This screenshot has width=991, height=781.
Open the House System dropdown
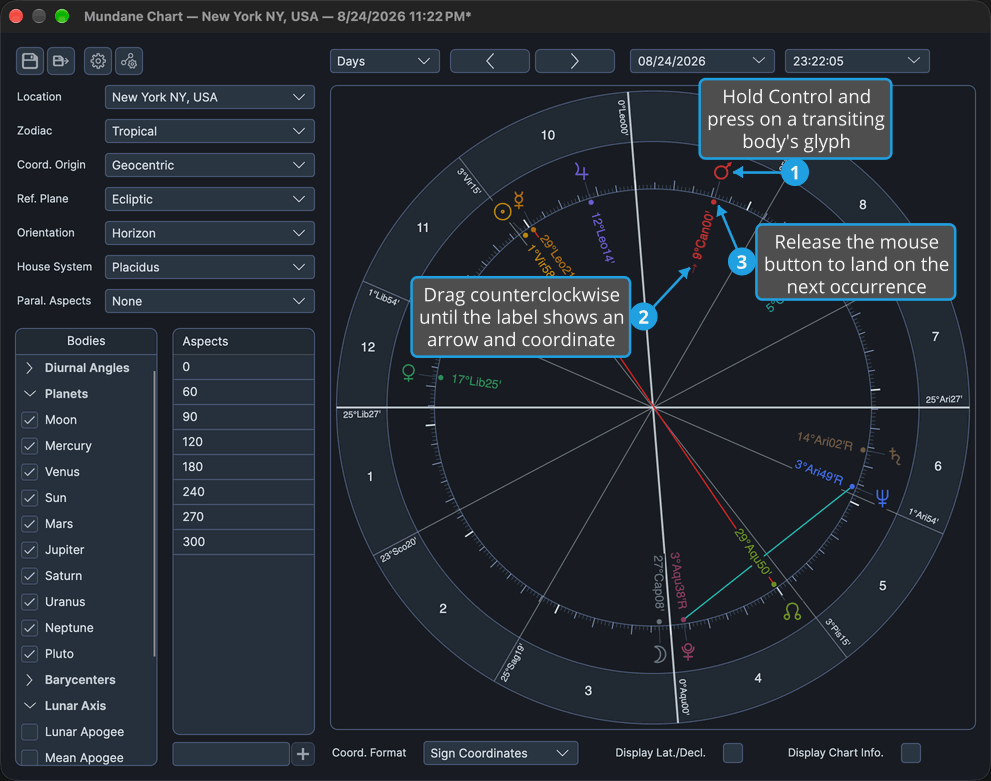pos(209,267)
